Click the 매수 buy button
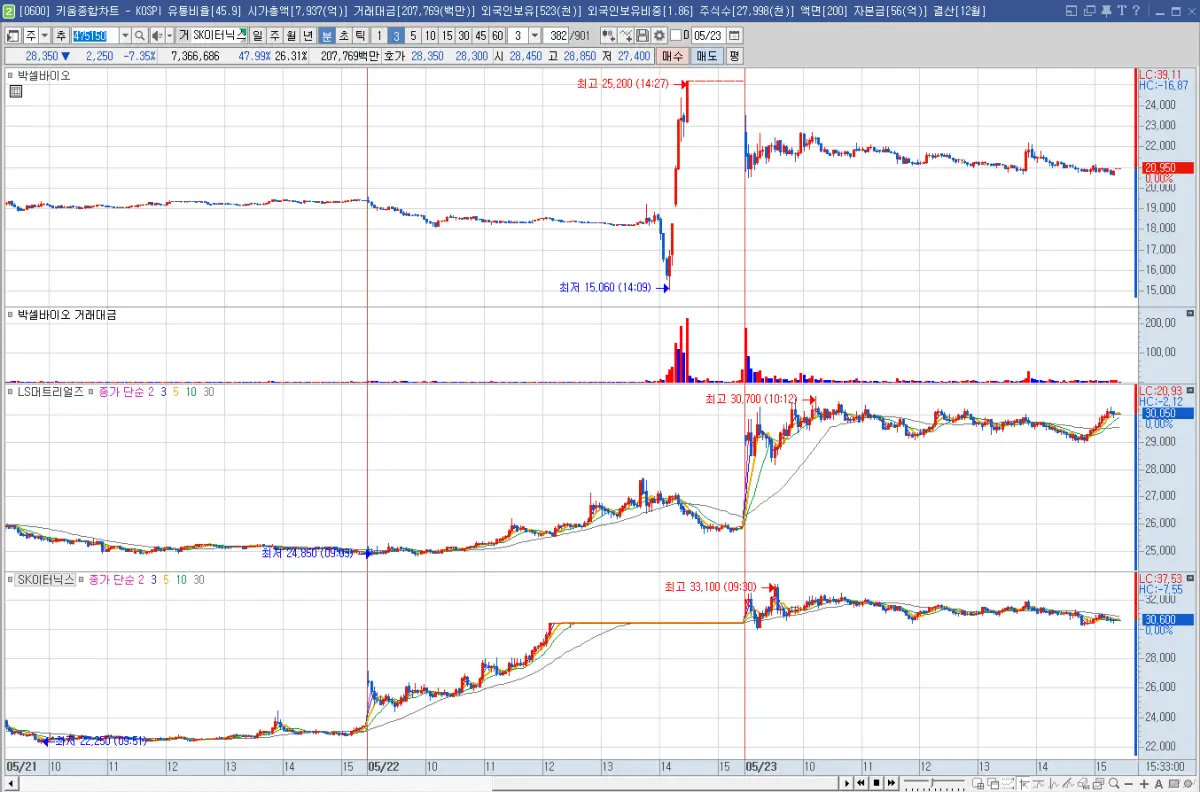Viewport: 1200px width, 792px height. [673, 56]
